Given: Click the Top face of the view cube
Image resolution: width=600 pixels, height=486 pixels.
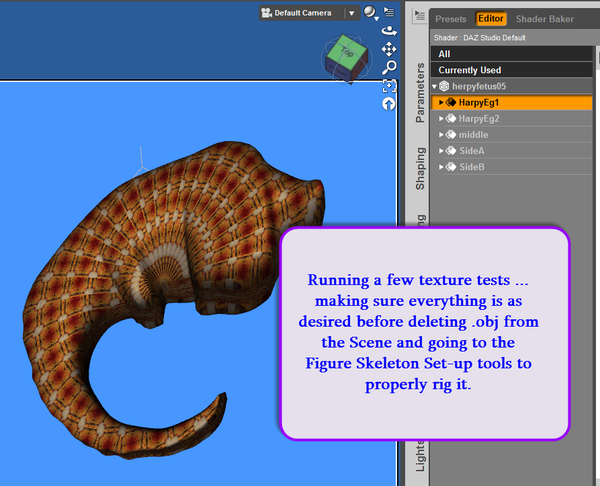Looking at the screenshot, I should click(347, 51).
